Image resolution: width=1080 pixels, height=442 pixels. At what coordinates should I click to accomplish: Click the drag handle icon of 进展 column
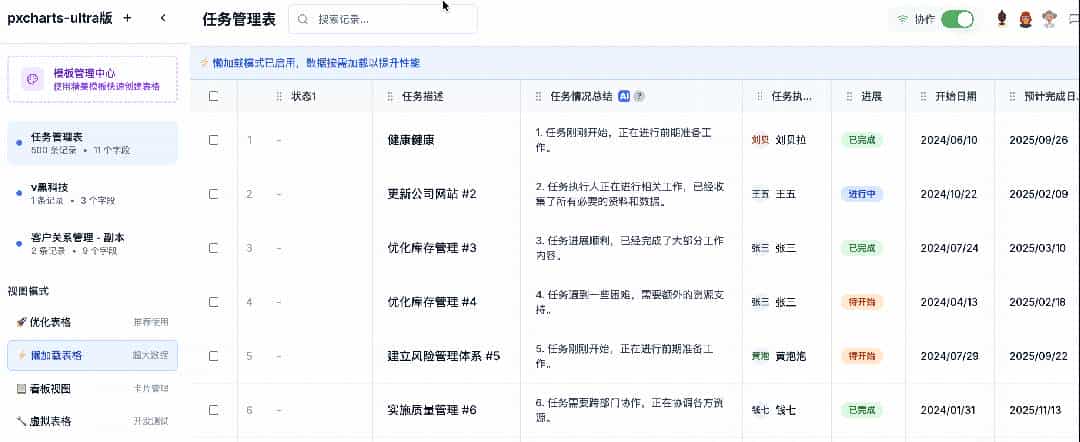pyautogui.click(x=849, y=96)
